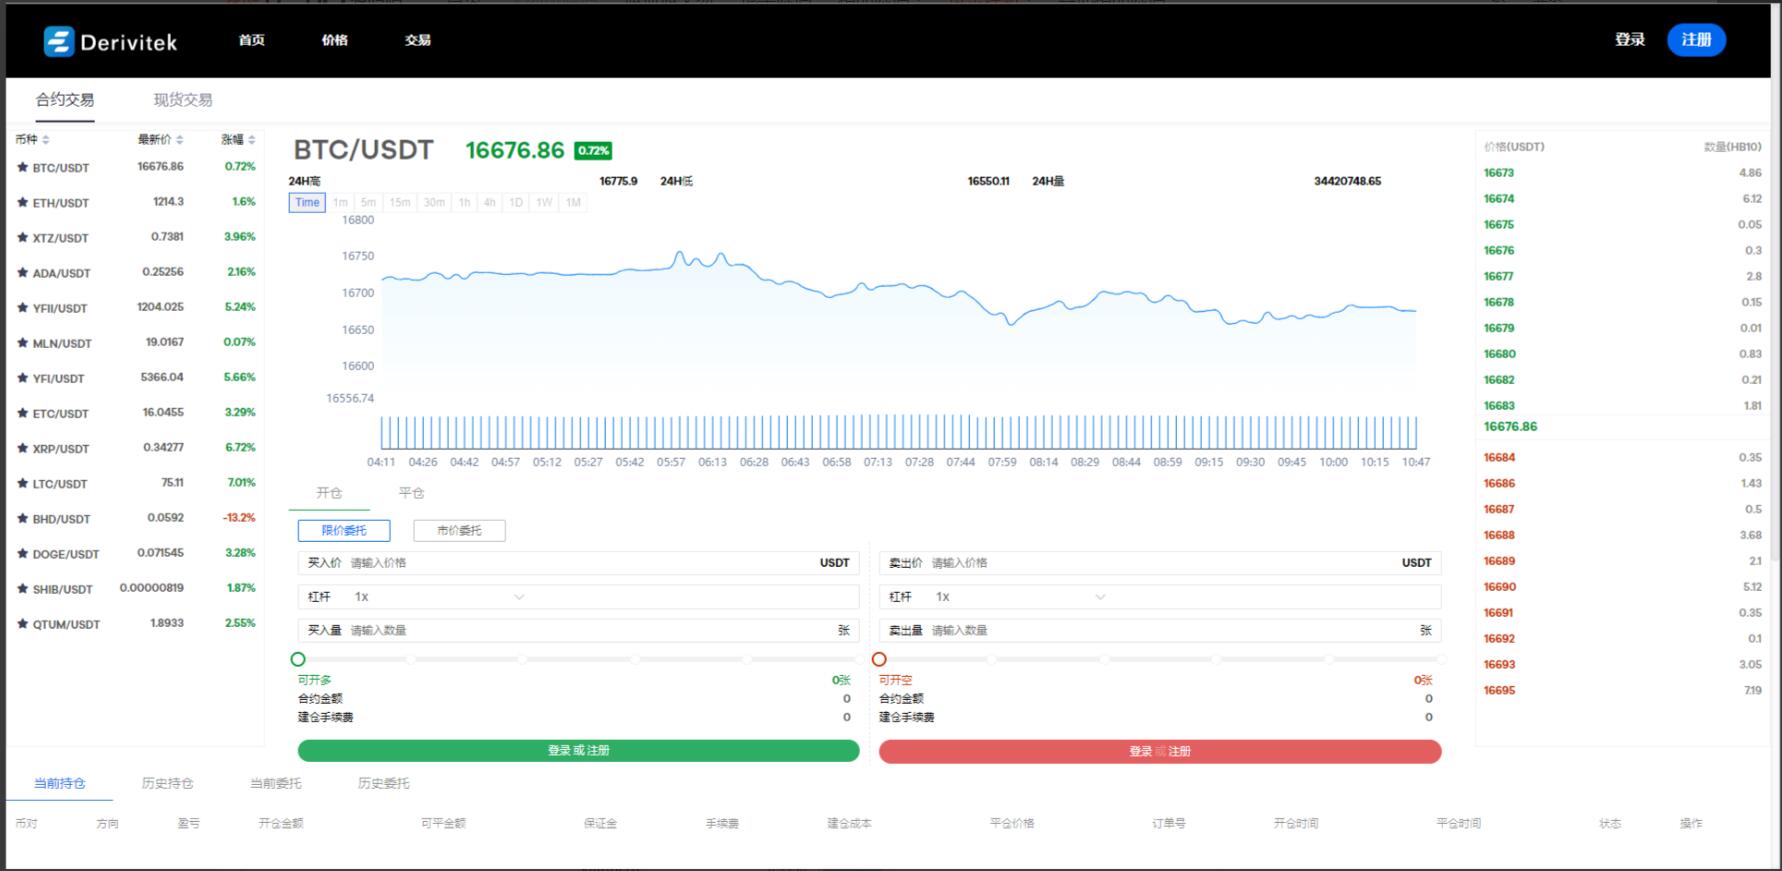
Task: Sort the list by 币种 arrows
Action: [x=46, y=140]
